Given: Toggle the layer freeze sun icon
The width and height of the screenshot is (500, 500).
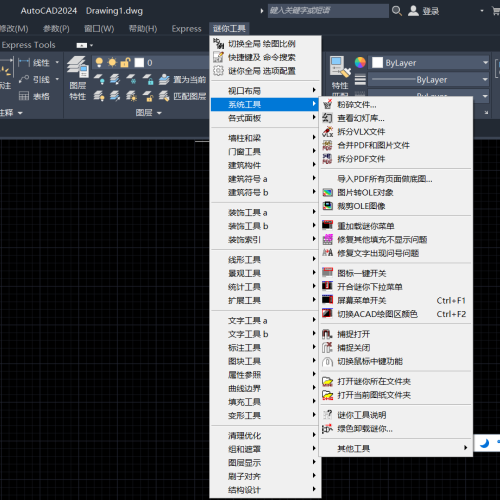Looking at the screenshot, I should 112,62.
